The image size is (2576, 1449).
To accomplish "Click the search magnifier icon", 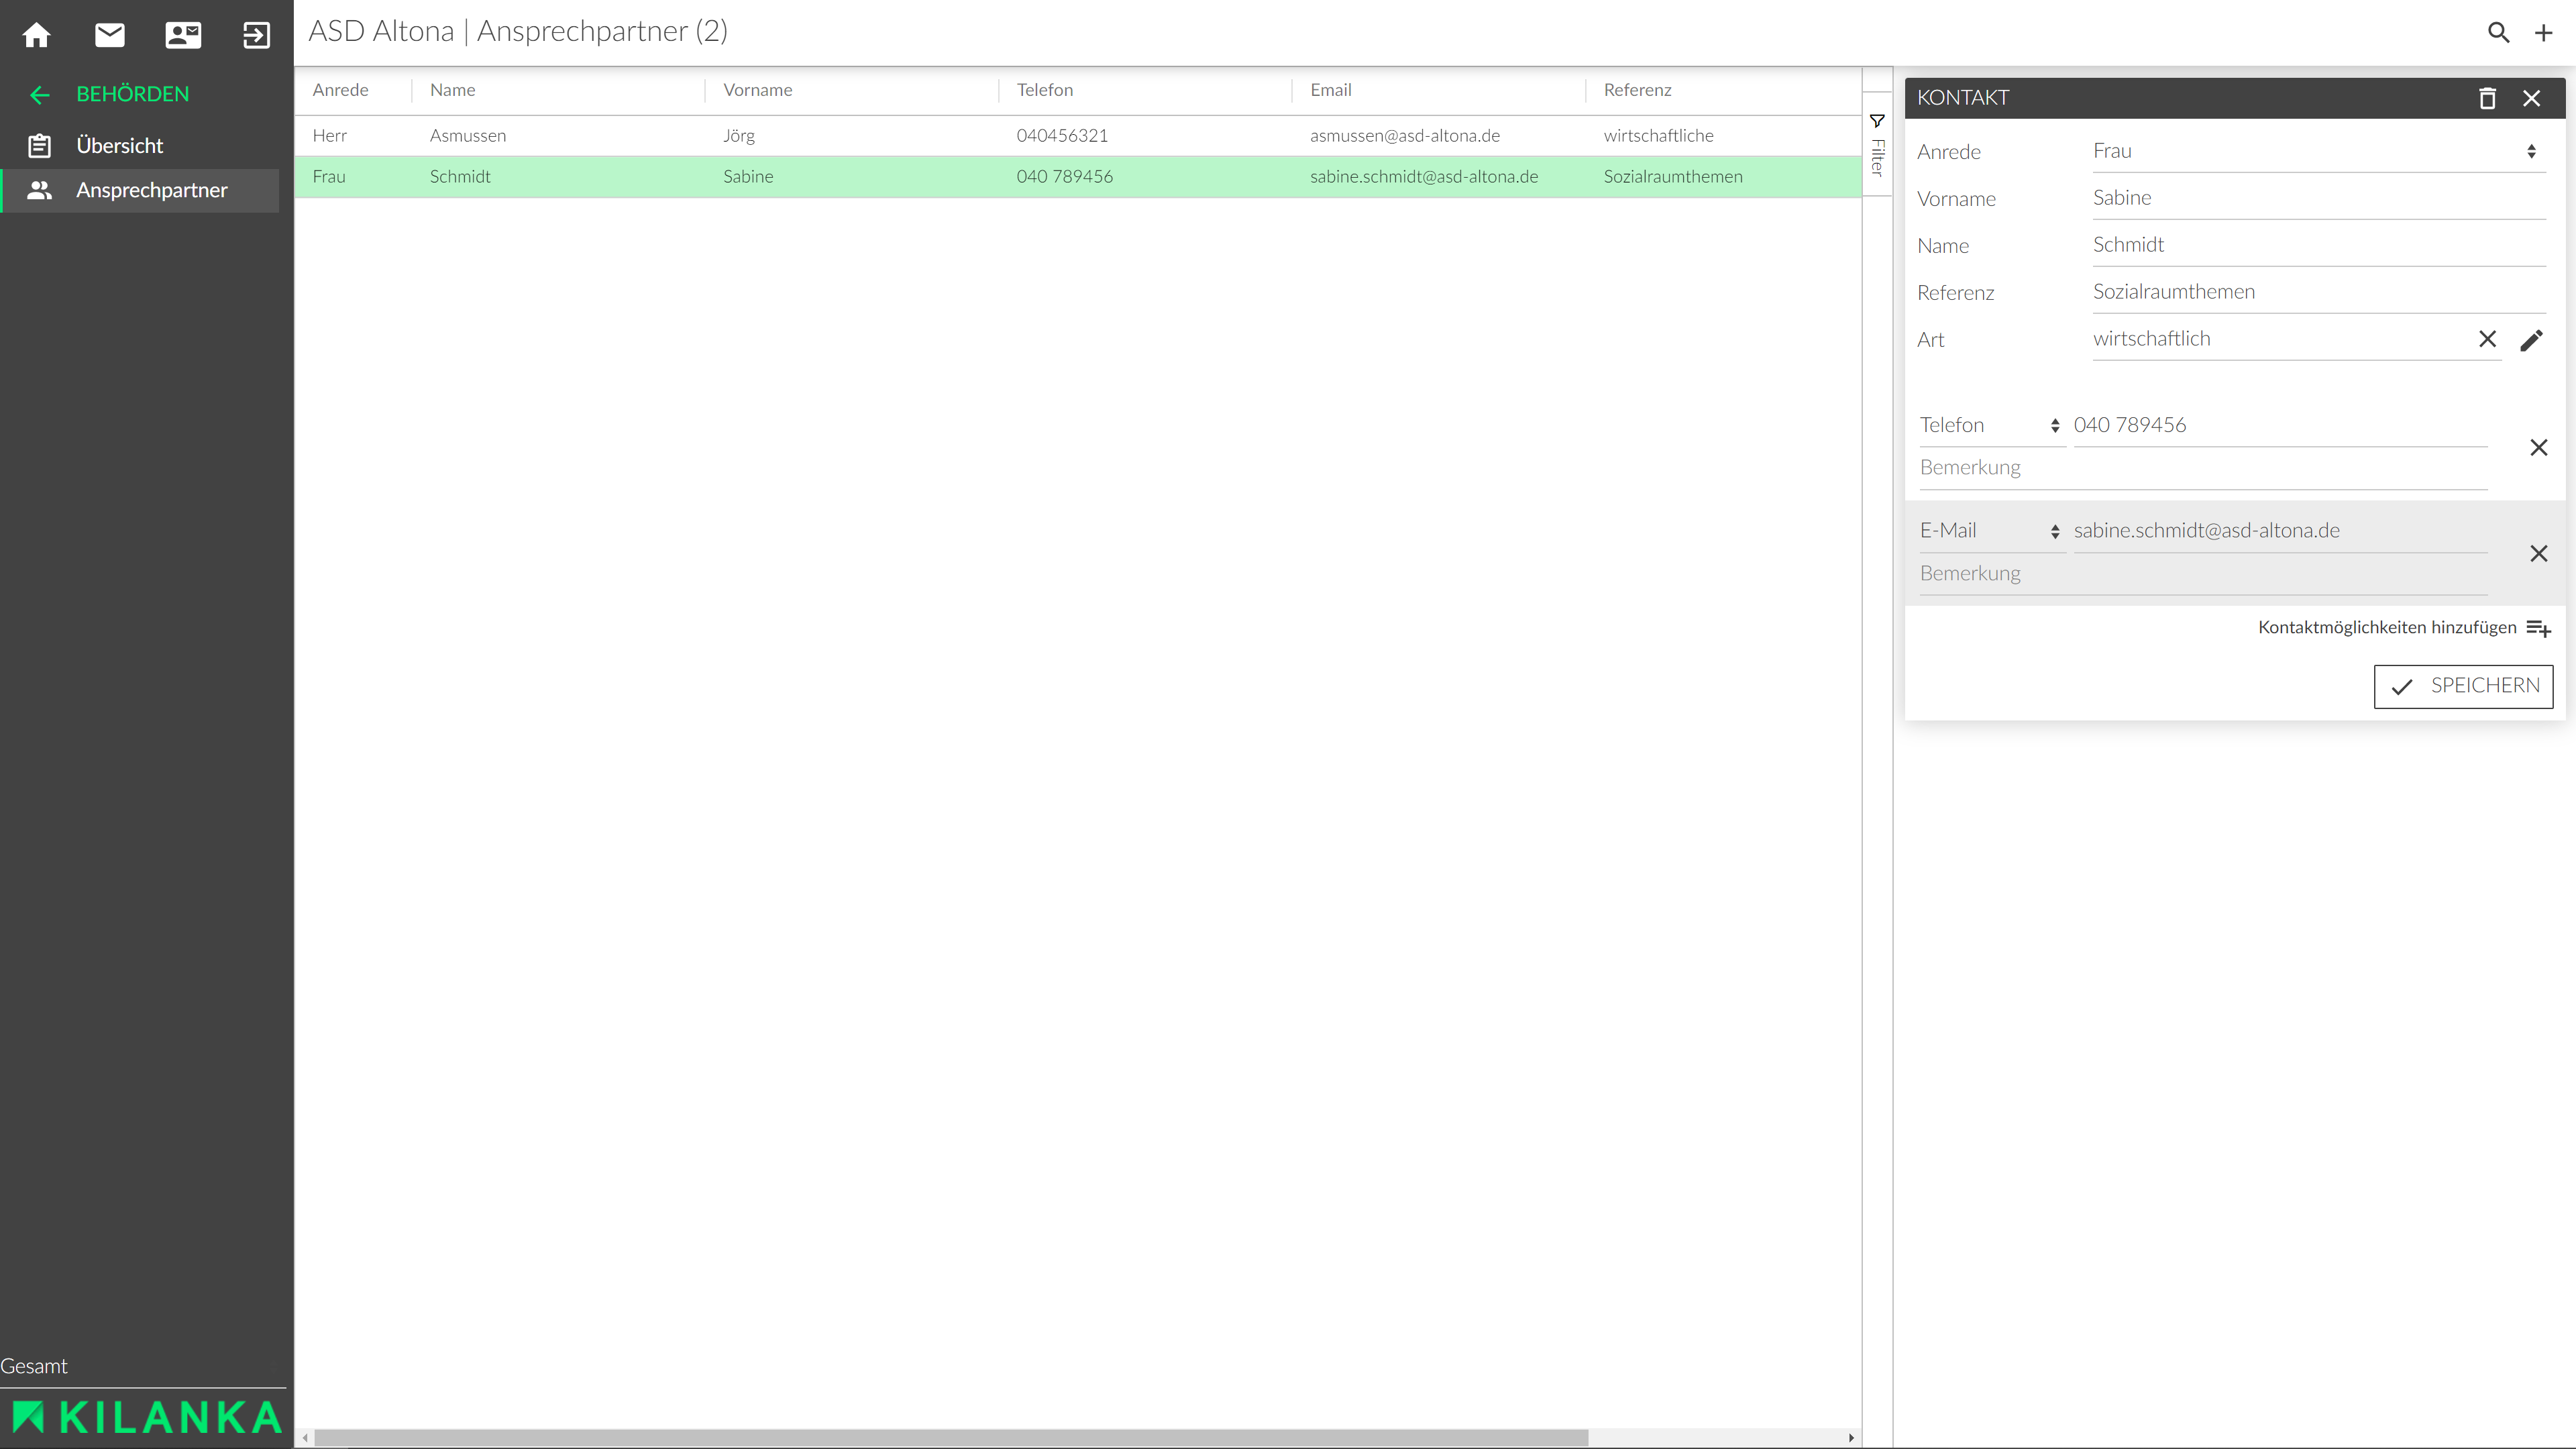I will [2498, 33].
